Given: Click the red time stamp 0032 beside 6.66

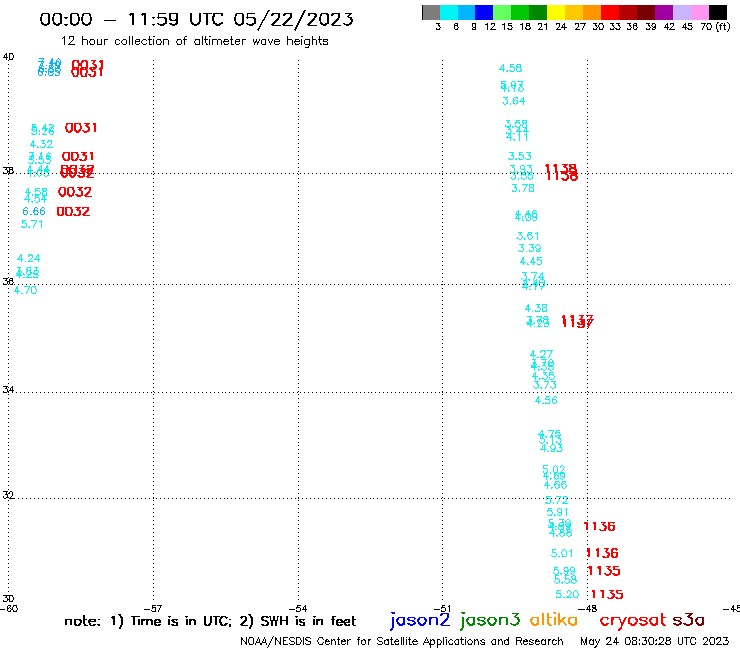Looking at the screenshot, I should point(73,212).
